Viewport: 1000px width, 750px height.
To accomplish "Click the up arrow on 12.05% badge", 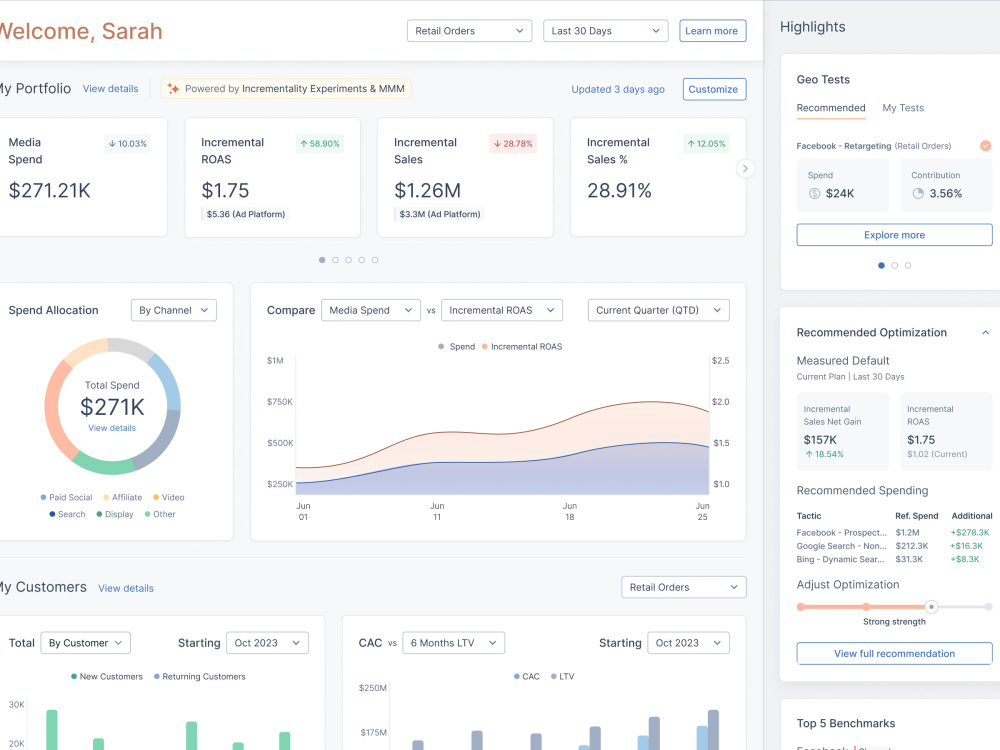I will point(691,143).
